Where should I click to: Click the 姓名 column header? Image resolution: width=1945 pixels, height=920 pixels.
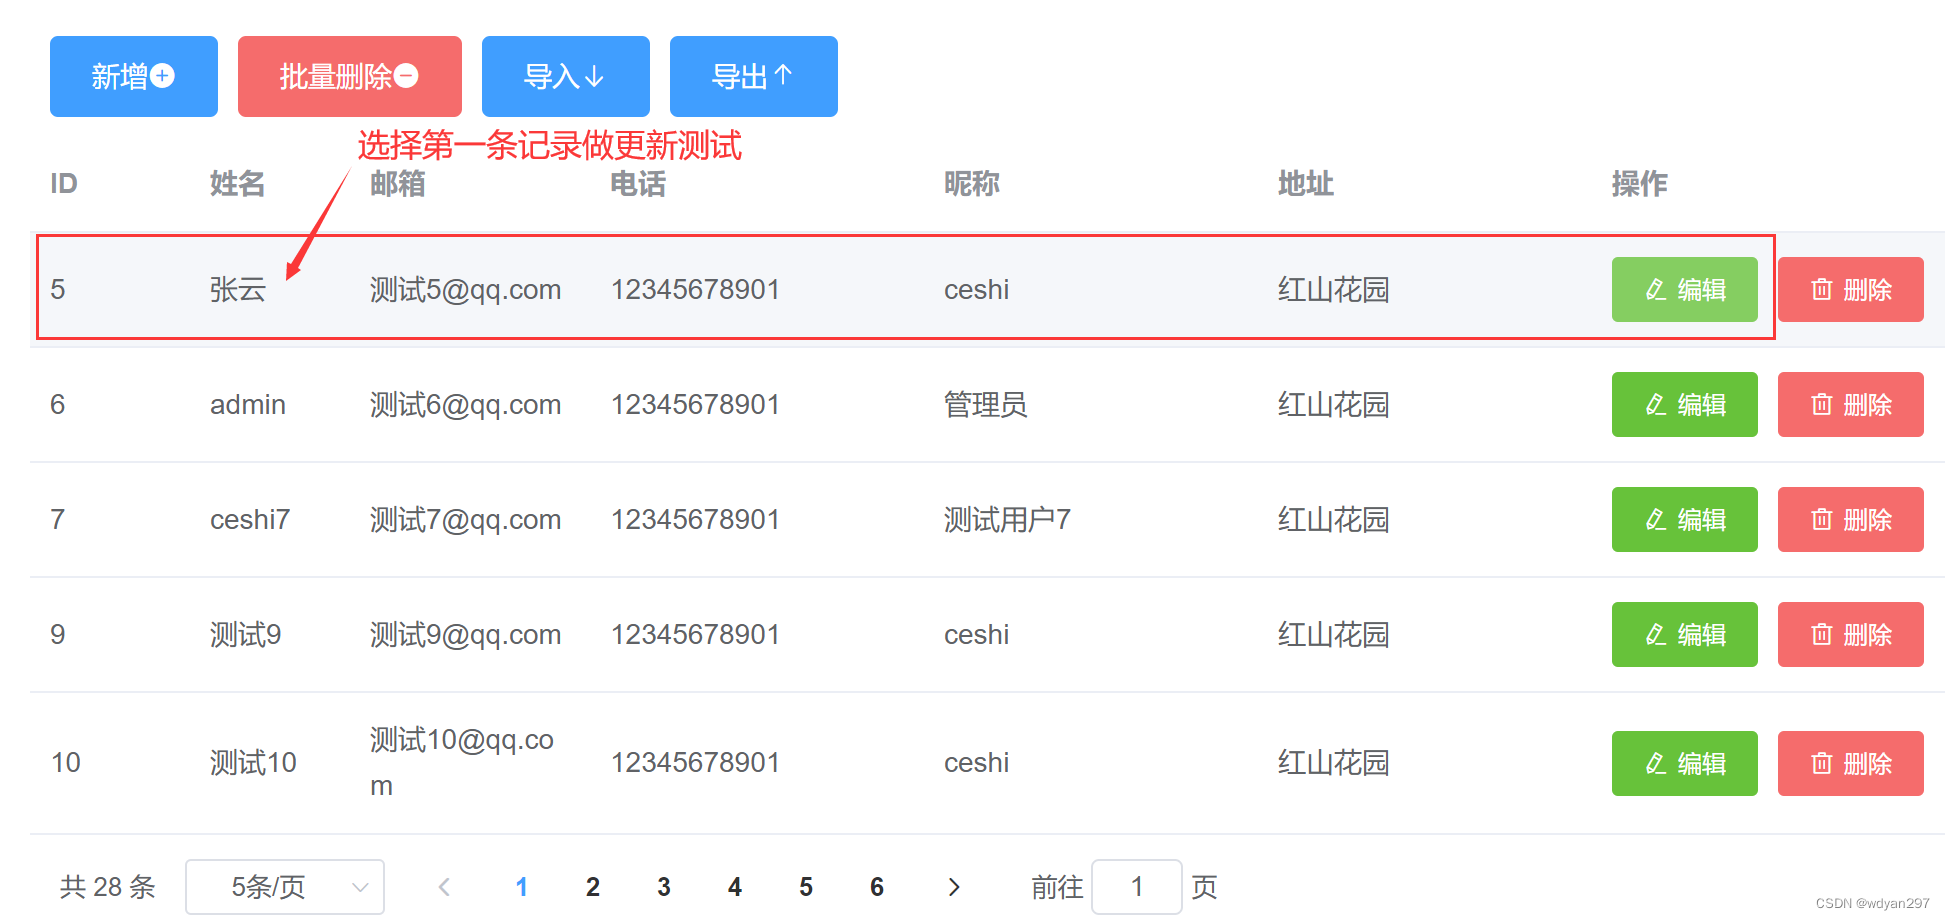pyautogui.click(x=237, y=184)
